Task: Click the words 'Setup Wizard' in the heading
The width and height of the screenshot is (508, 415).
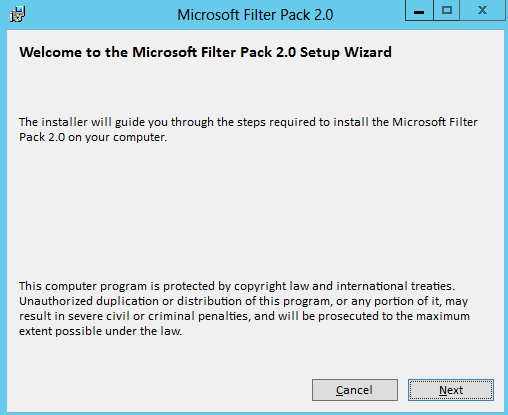Action: pyautogui.click(x=346, y=52)
